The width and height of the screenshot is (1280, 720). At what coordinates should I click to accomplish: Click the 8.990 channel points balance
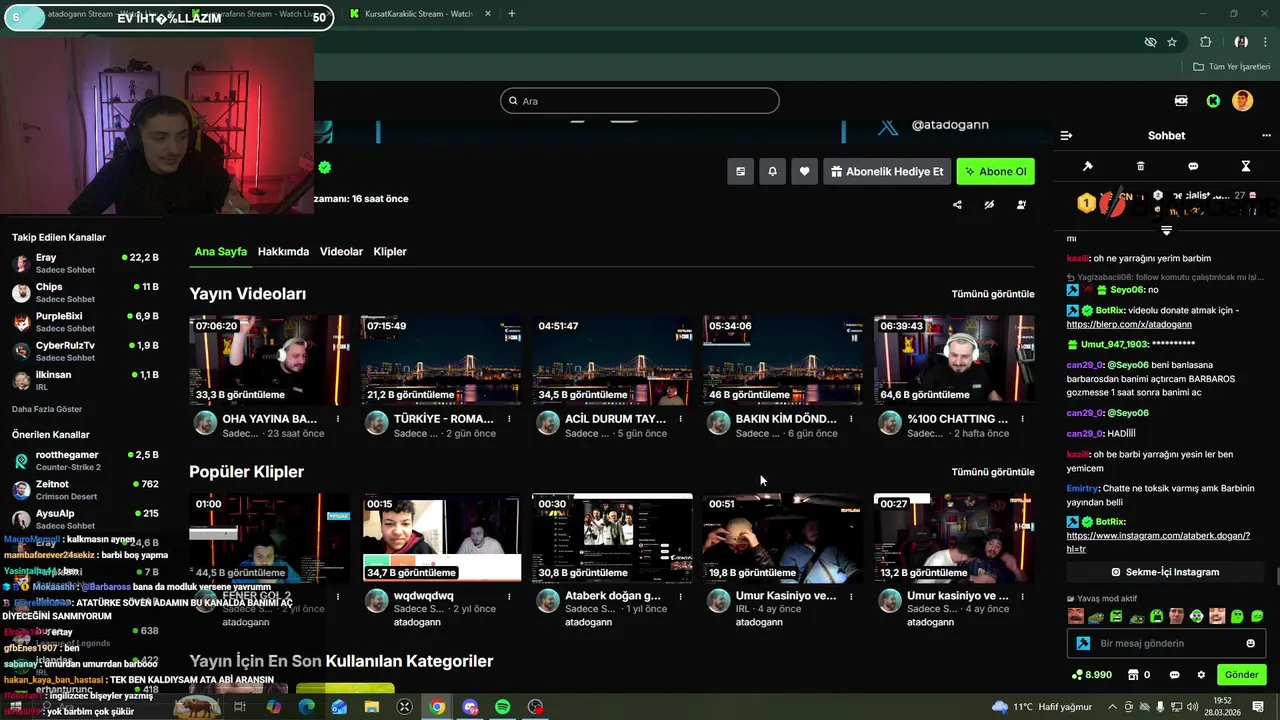[x=1091, y=675]
